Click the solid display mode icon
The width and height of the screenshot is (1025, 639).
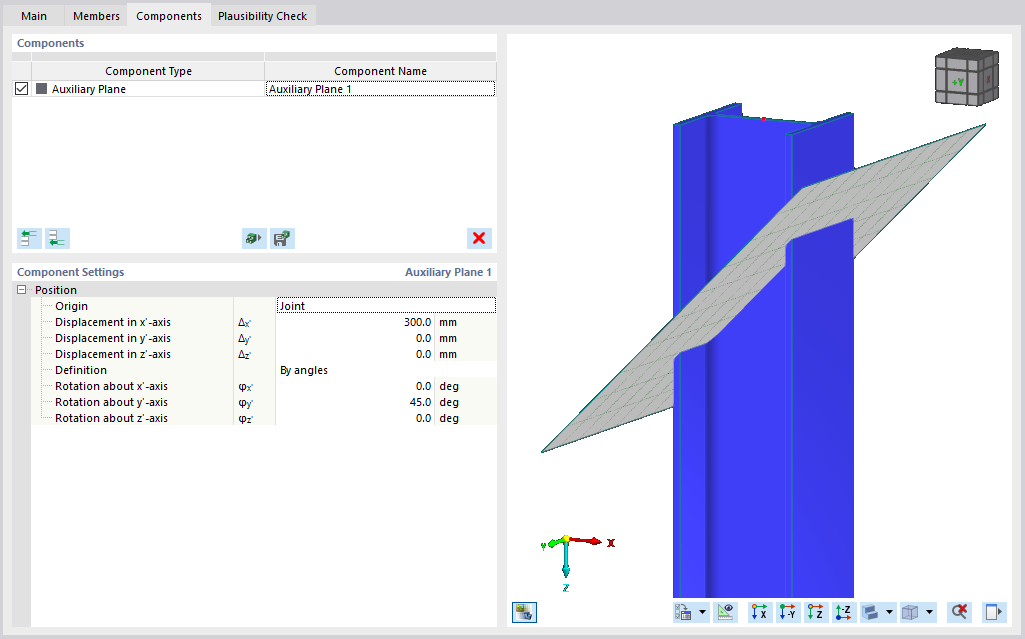[871, 612]
